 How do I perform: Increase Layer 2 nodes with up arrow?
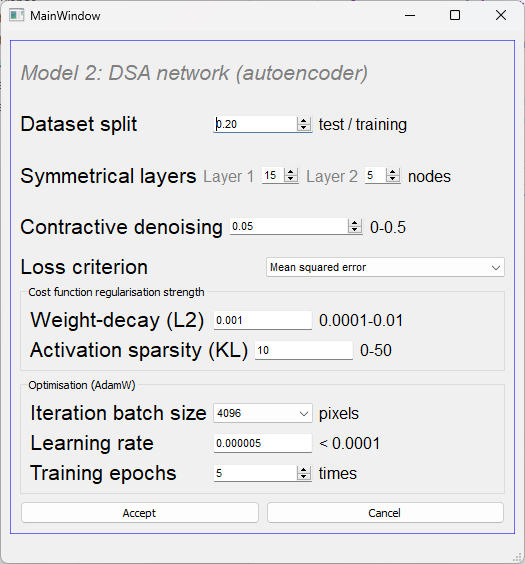tap(393, 172)
